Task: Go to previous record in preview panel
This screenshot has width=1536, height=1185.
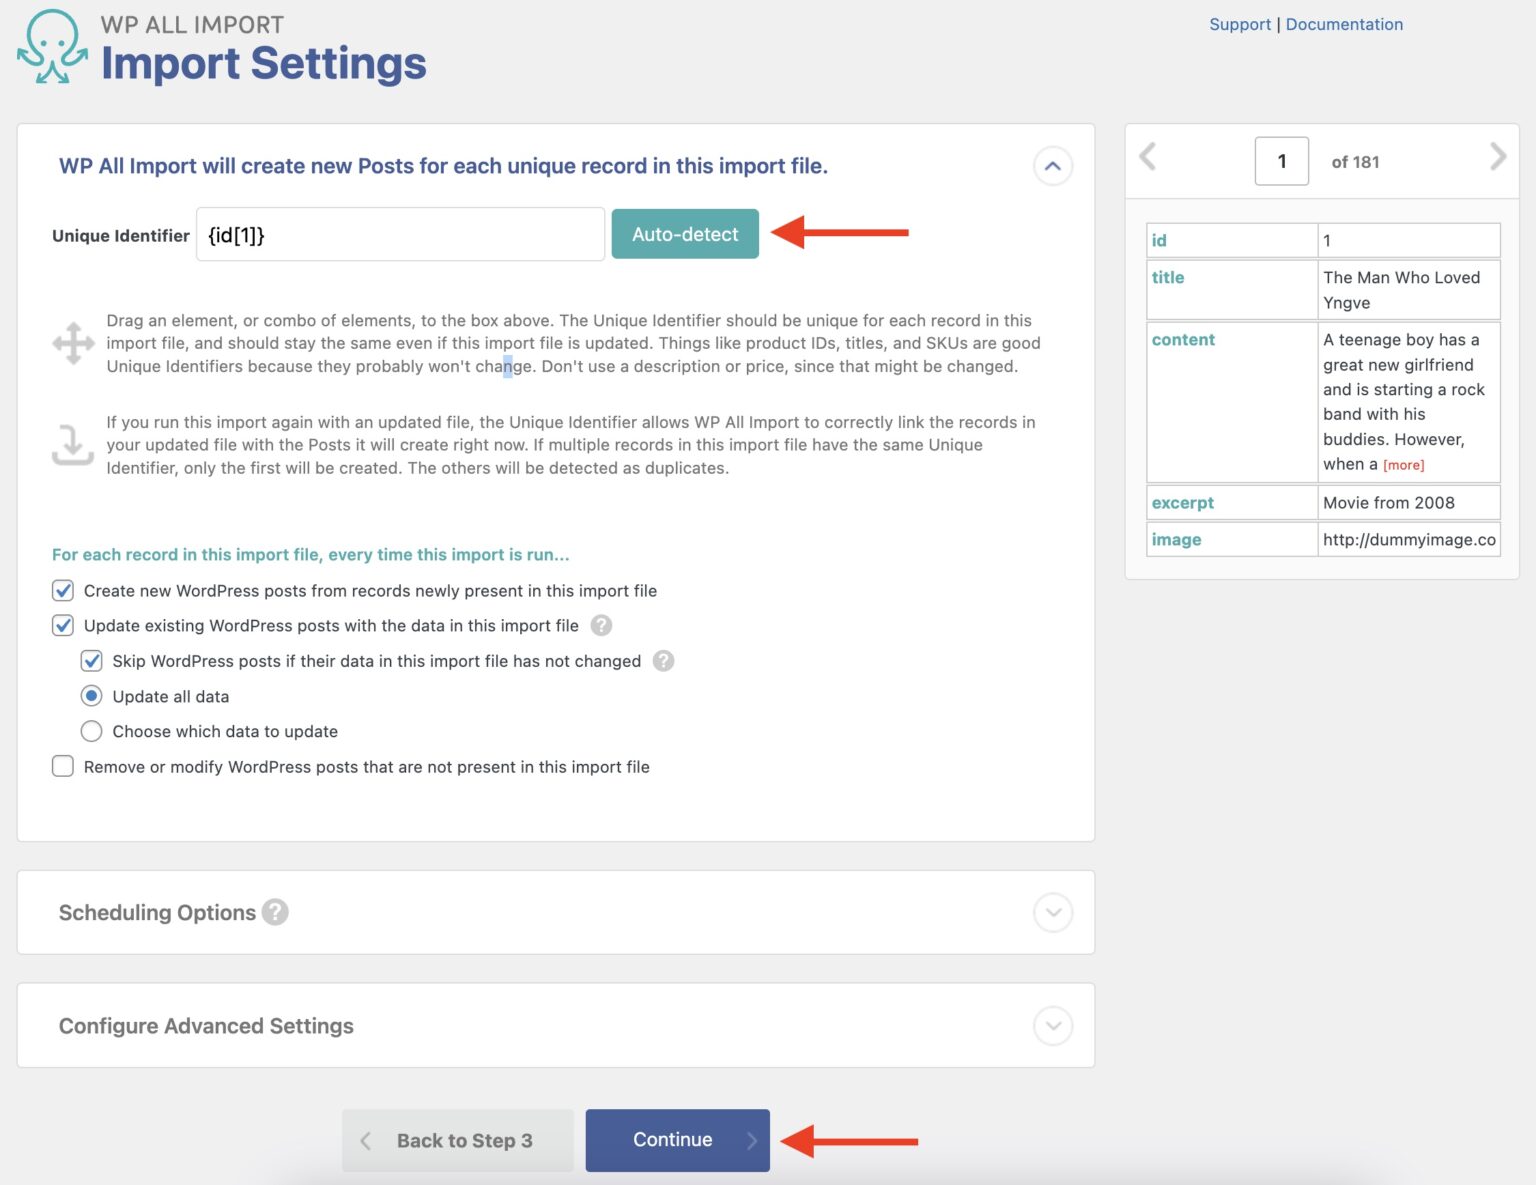Action: click(x=1148, y=157)
